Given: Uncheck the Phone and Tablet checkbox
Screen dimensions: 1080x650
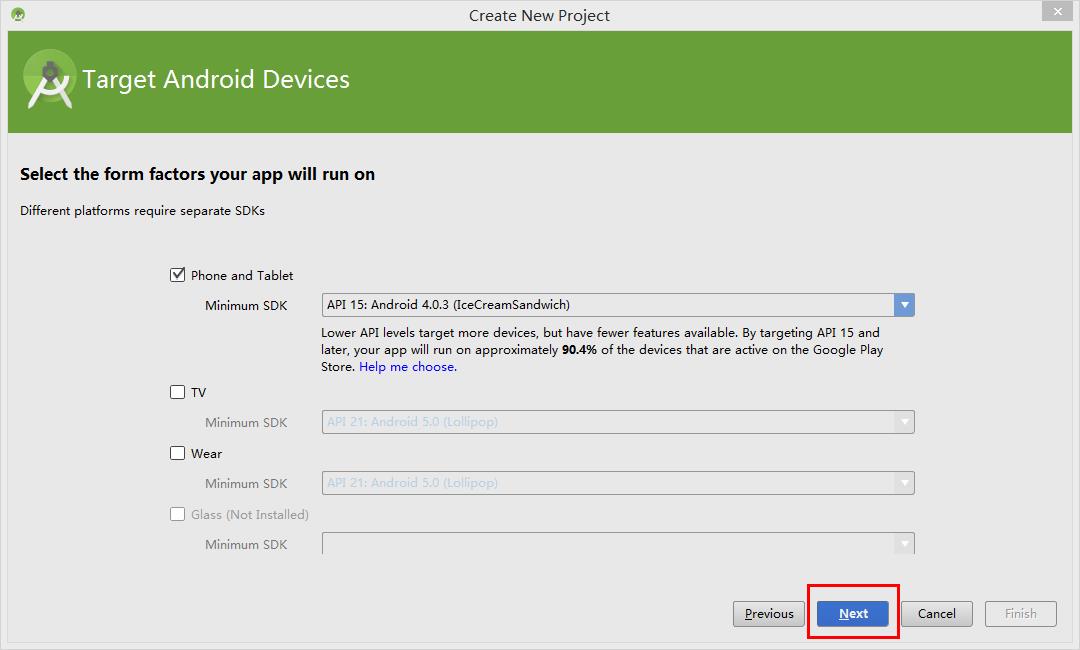Looking at the screenshot, I should [x=177, y=275].
